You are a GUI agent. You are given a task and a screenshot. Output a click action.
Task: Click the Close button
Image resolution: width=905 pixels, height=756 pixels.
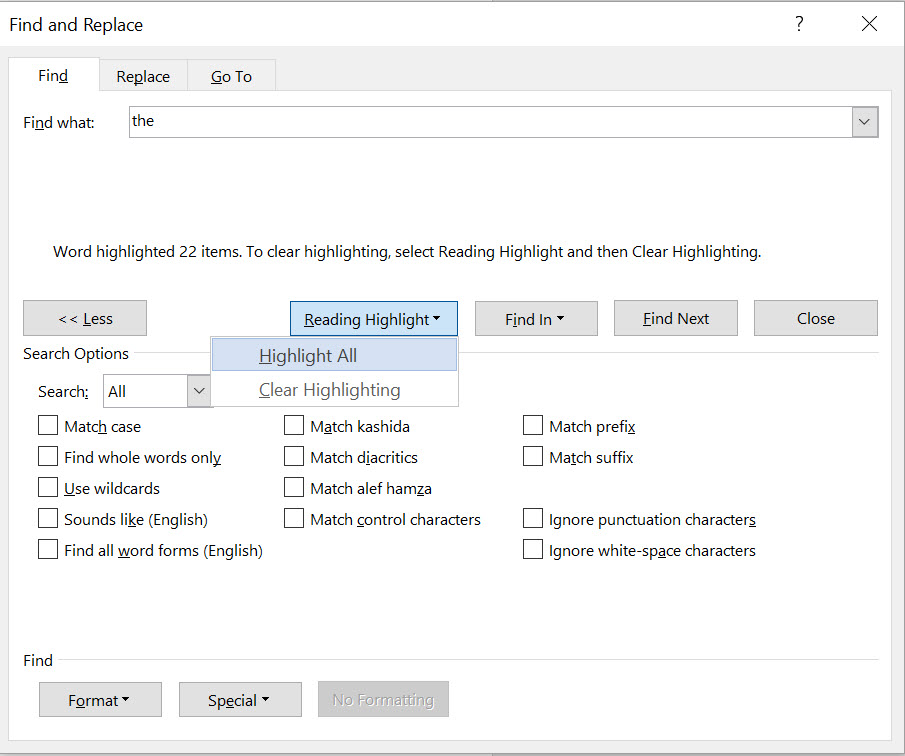(x=816, y=318)
